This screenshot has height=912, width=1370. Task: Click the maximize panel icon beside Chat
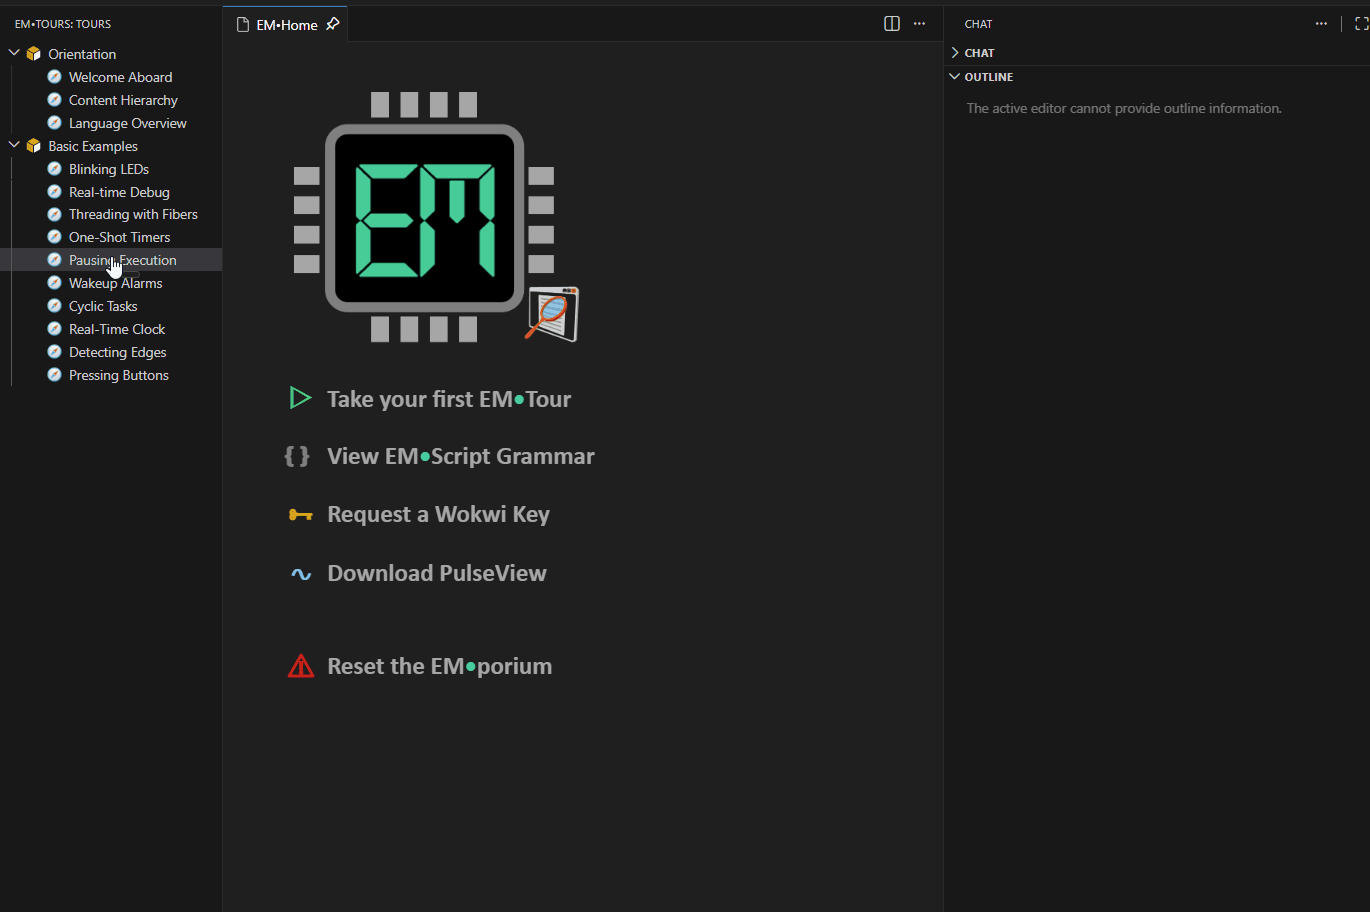pos(1360,24)
